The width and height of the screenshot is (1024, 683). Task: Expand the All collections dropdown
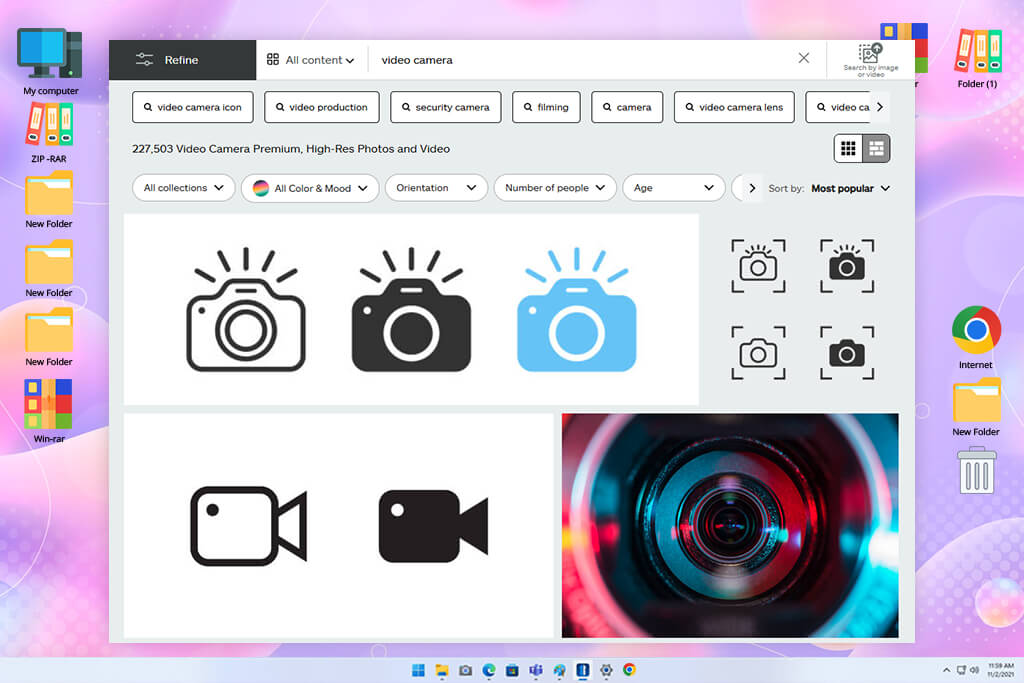(184, 188)
